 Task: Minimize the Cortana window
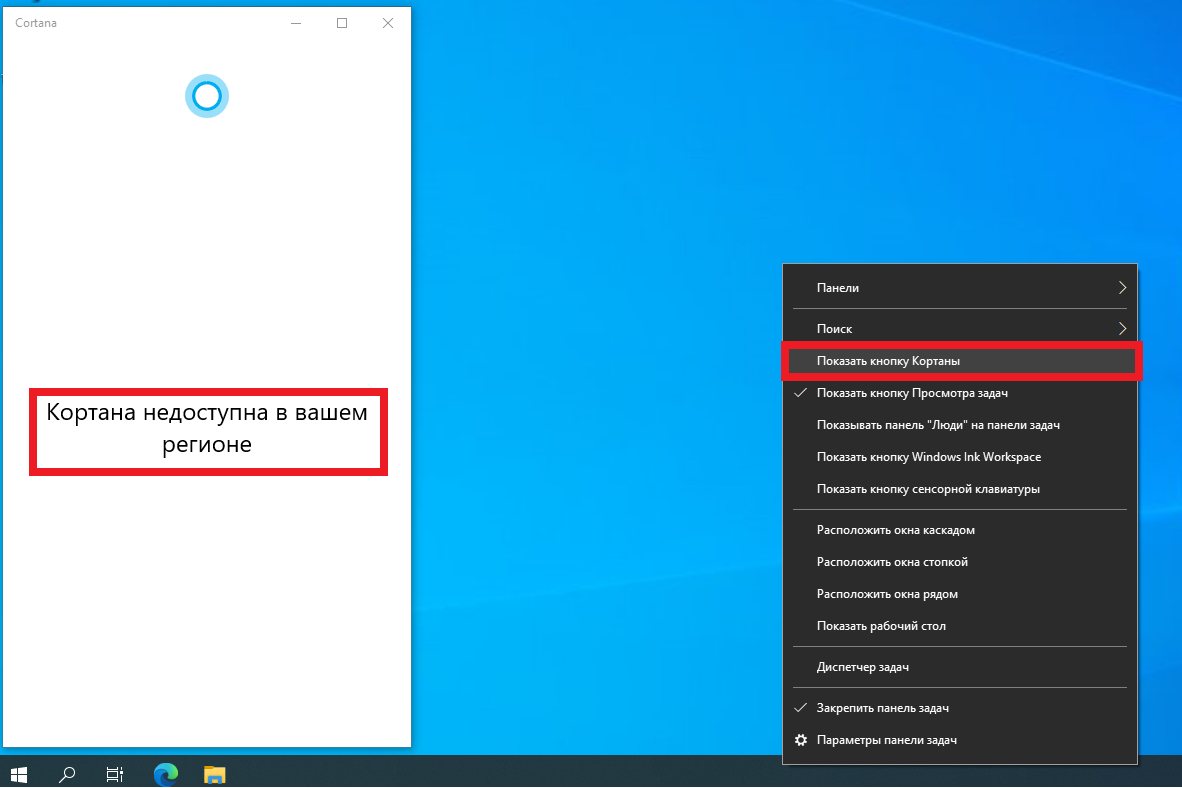pyautogui.click(x=296, y=23)
